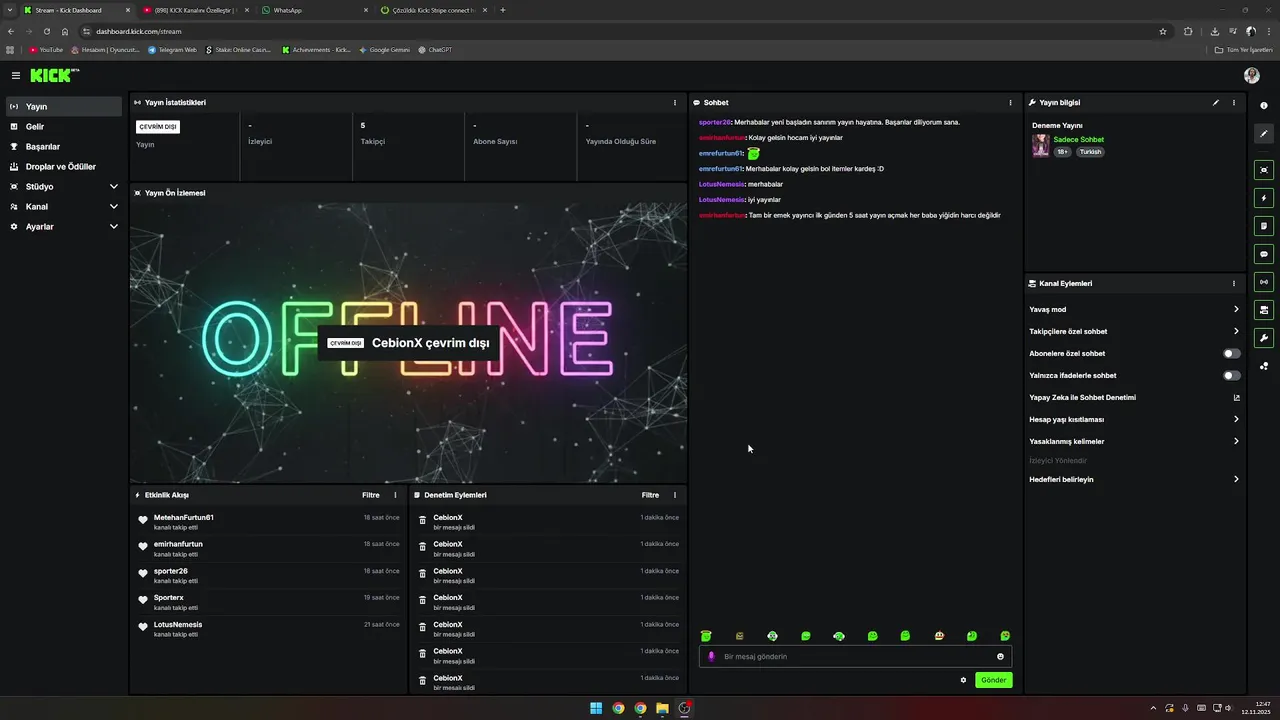Open the ChatGPT bookmark
The image size is (1280, 720).
point(435,49)
